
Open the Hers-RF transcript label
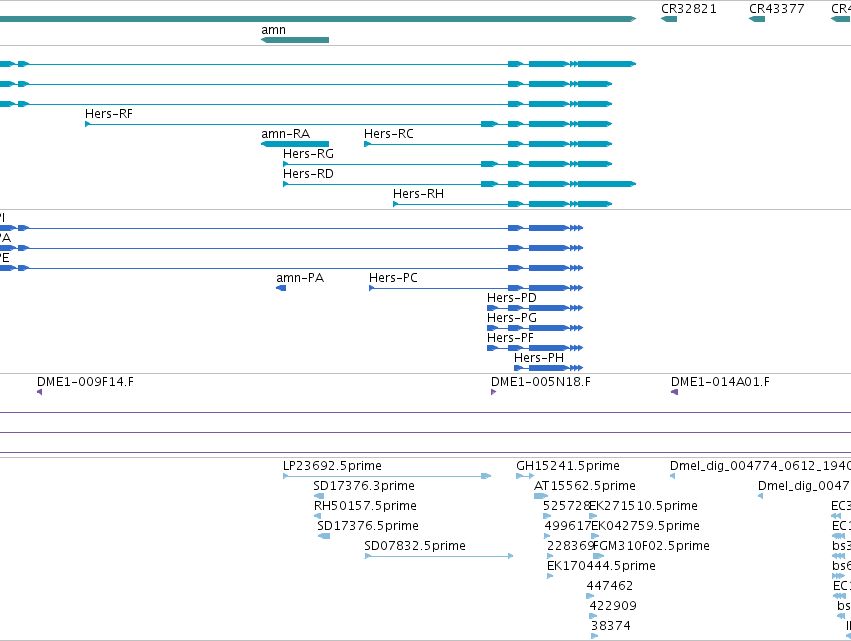[109, 114]
